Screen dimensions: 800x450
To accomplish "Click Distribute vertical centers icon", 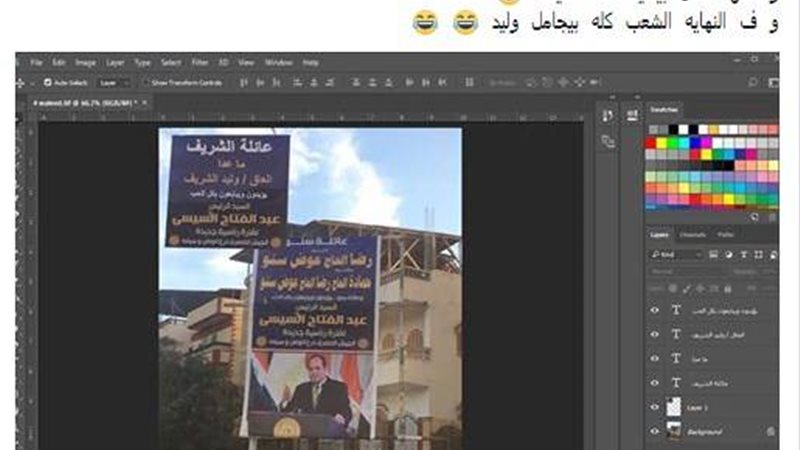I will 372,82.
